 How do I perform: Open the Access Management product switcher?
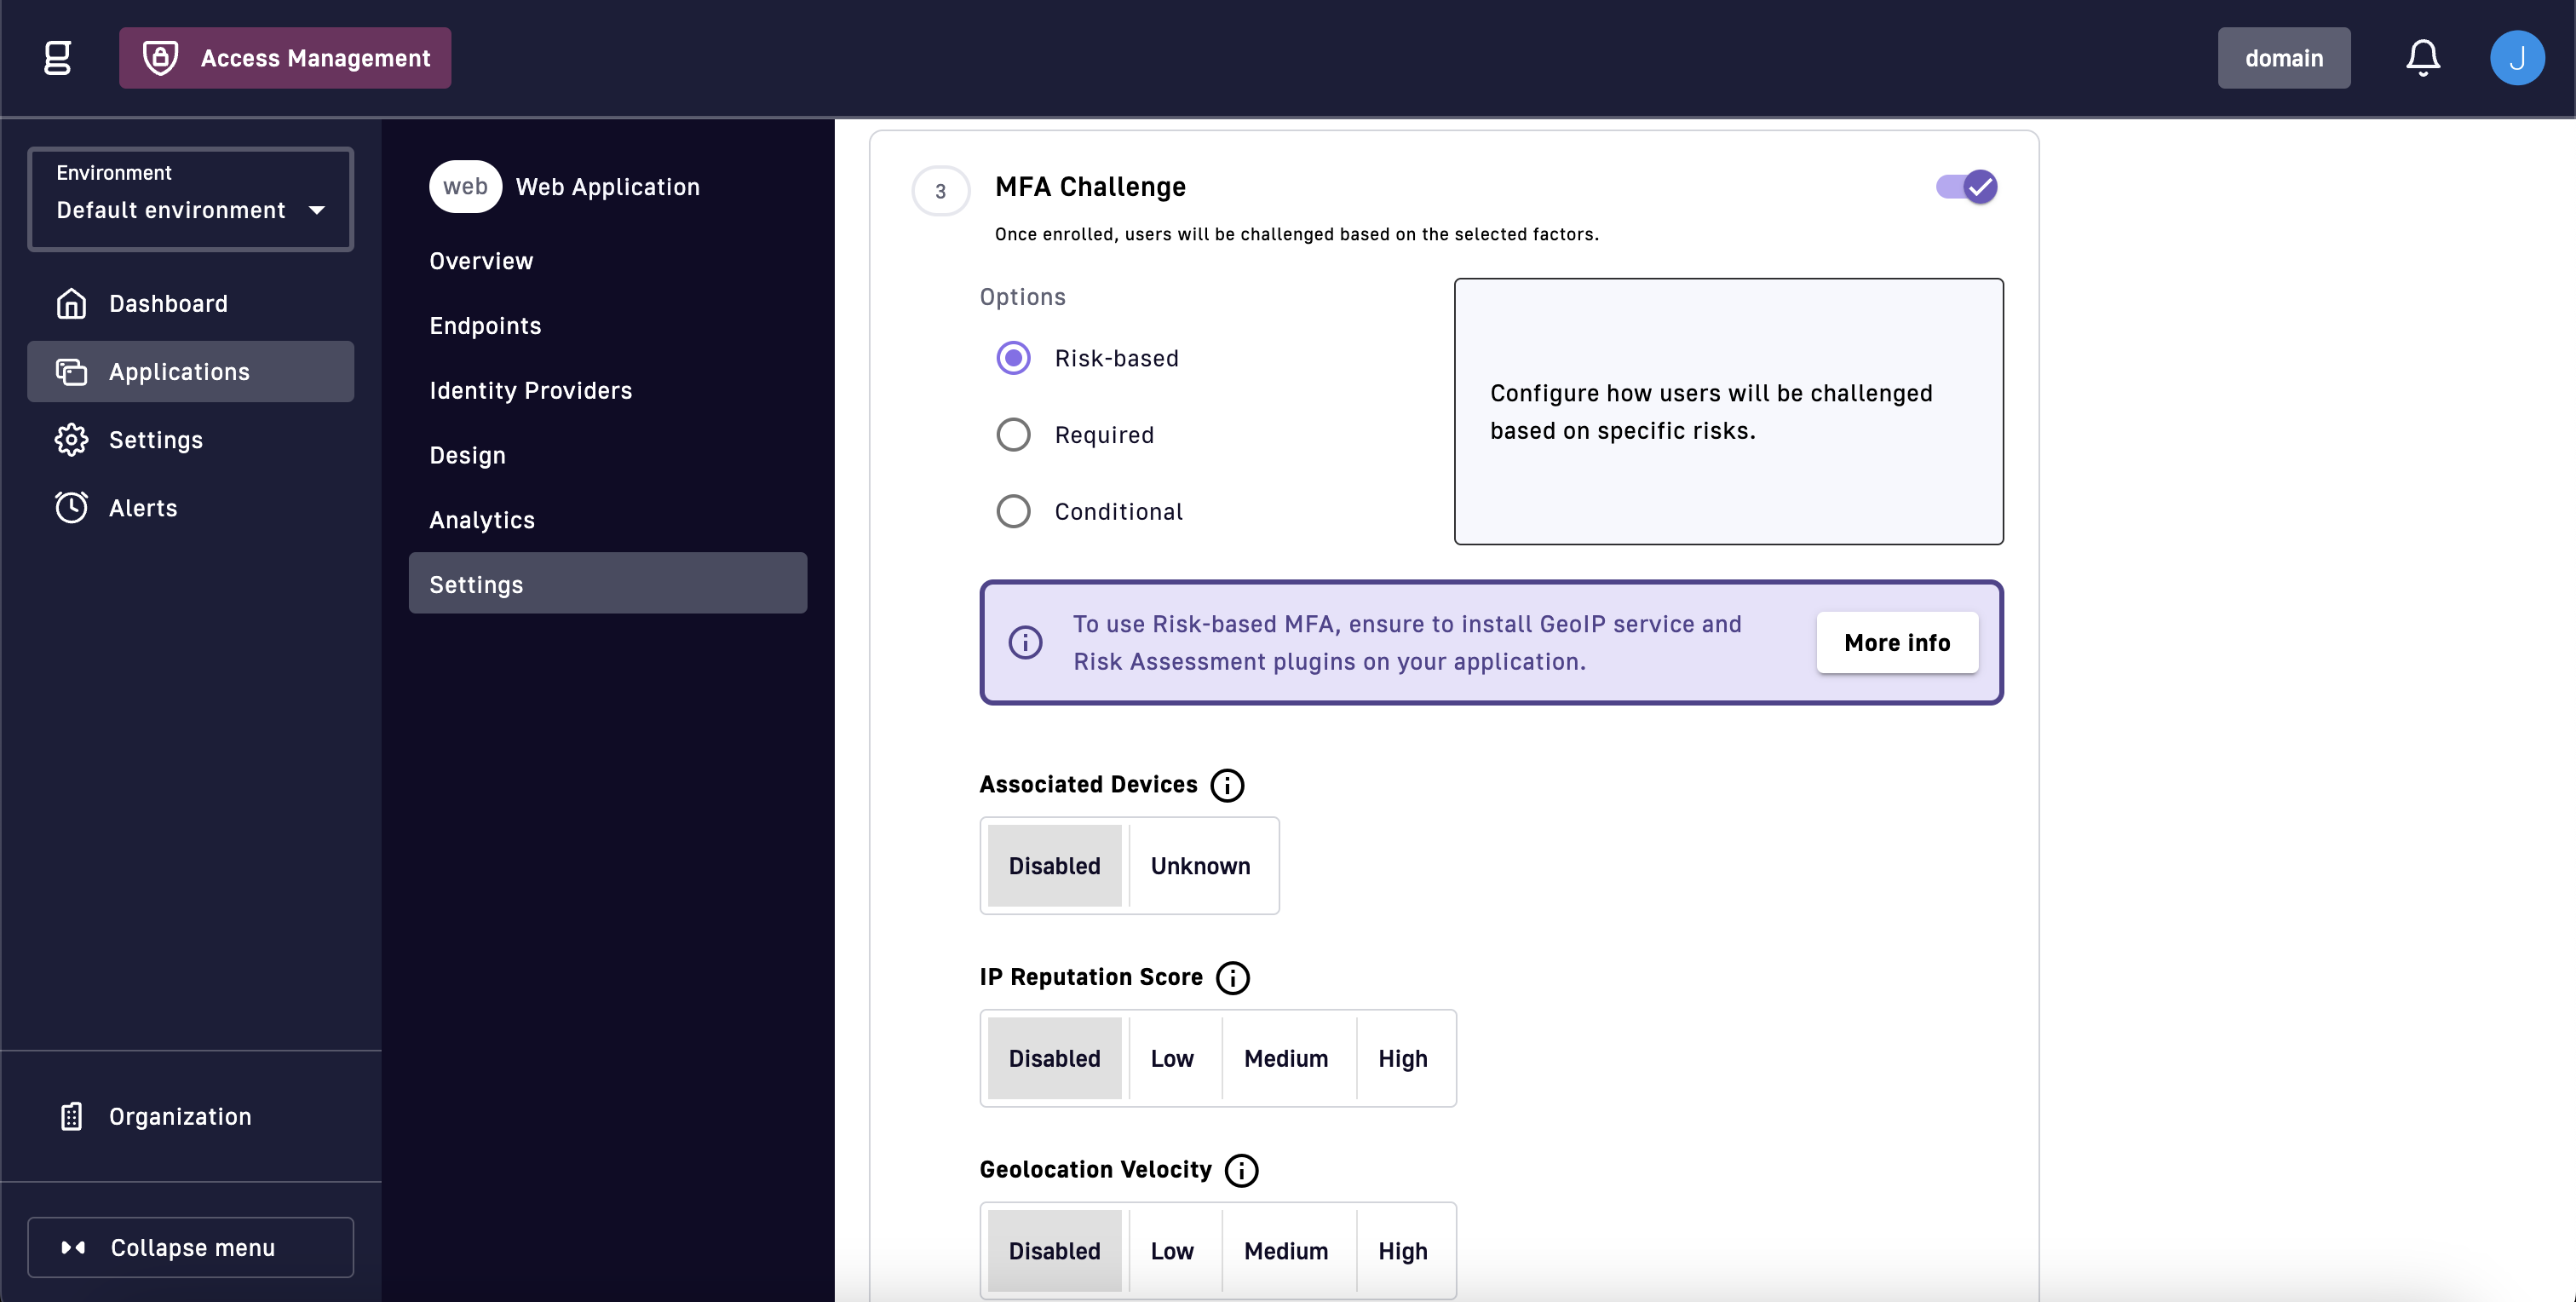tap(285, 58)
